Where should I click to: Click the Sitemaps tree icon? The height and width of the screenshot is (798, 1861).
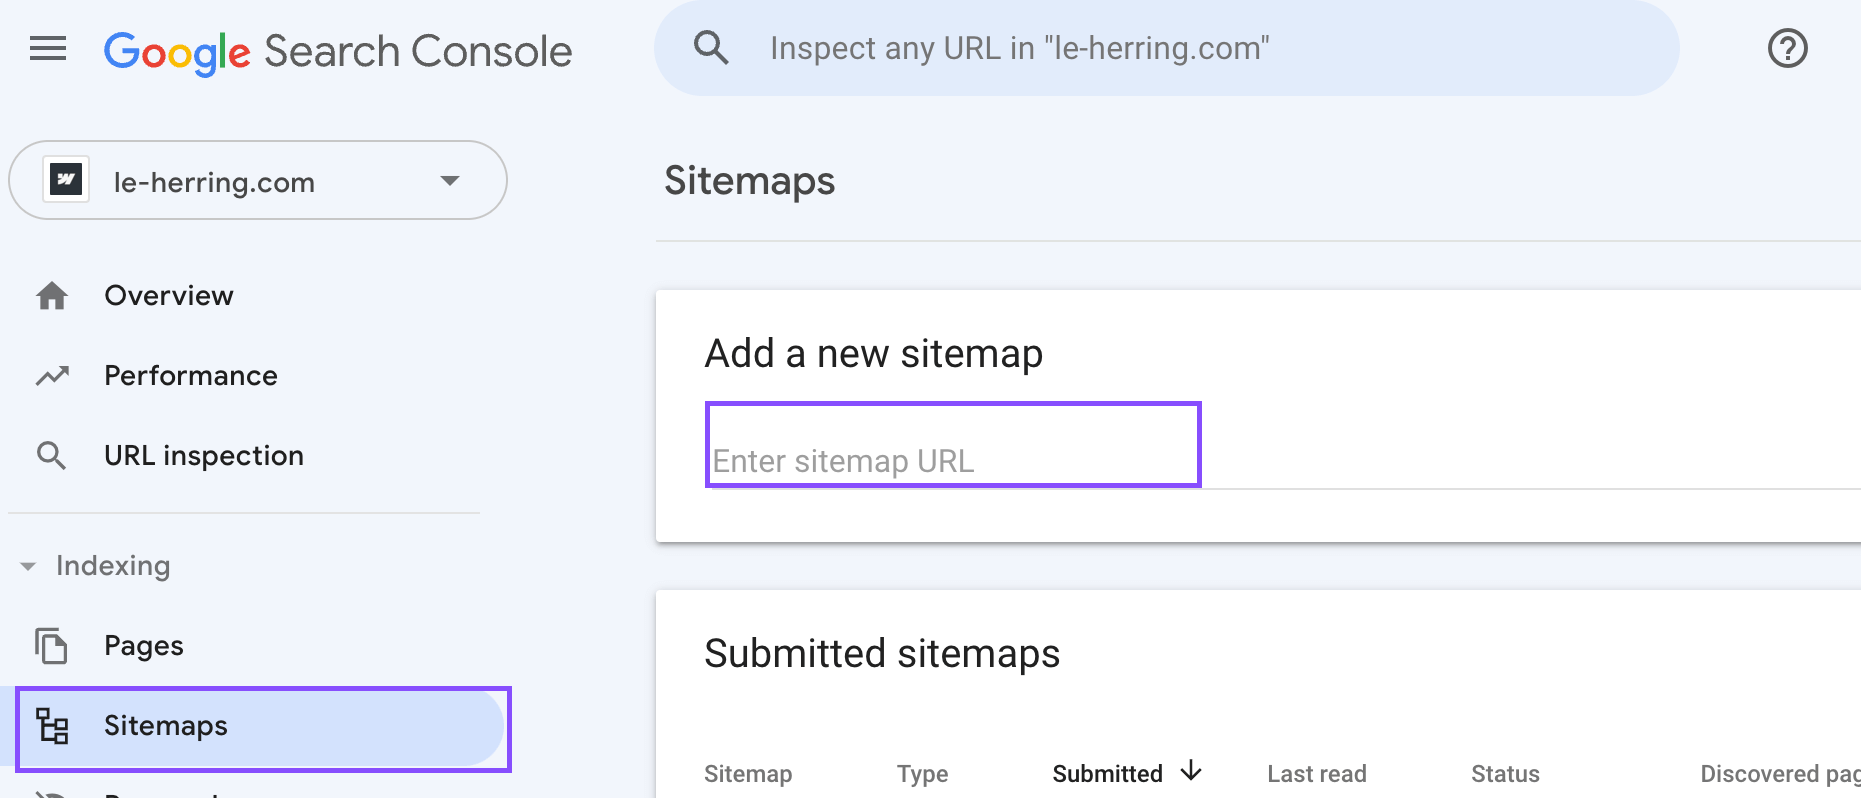[x=52, y=726]
